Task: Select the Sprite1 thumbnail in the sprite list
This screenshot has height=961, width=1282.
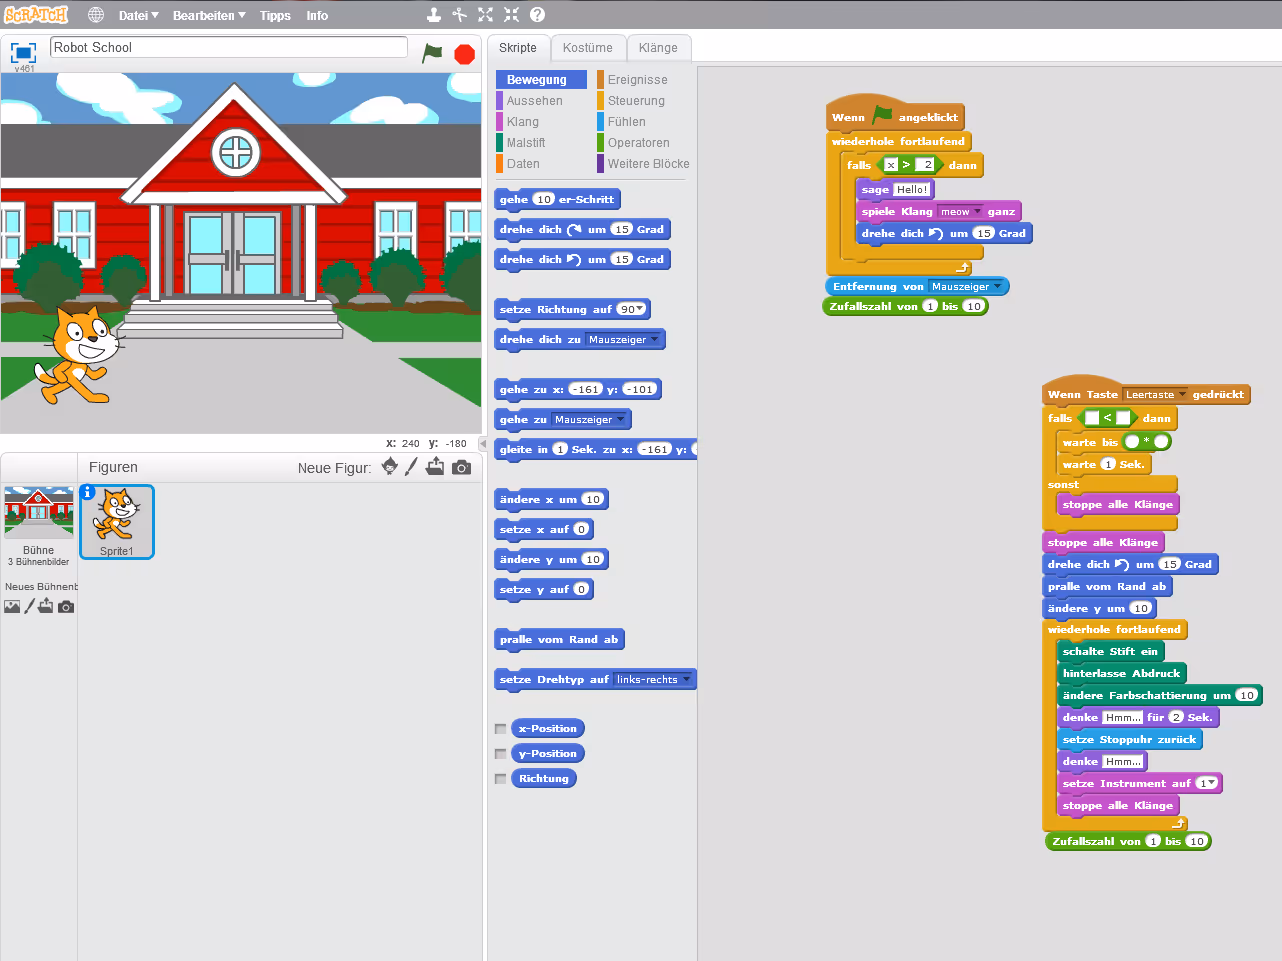Action: click(x=116, y=521)
